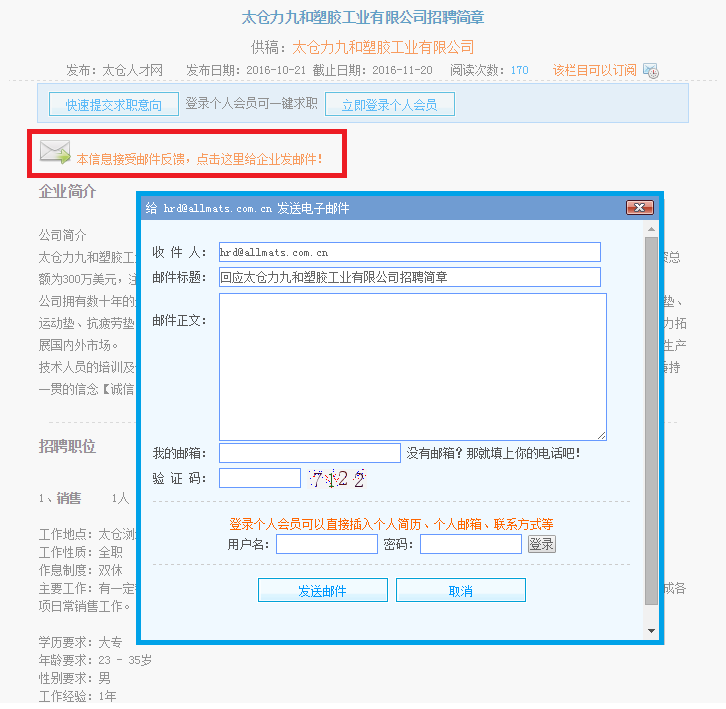The height and width of the screenshot is (709, 726).
Task: Click the dialog title 给 hrd@allmats.com.cn 发送电子邮件
Action: 247,208
